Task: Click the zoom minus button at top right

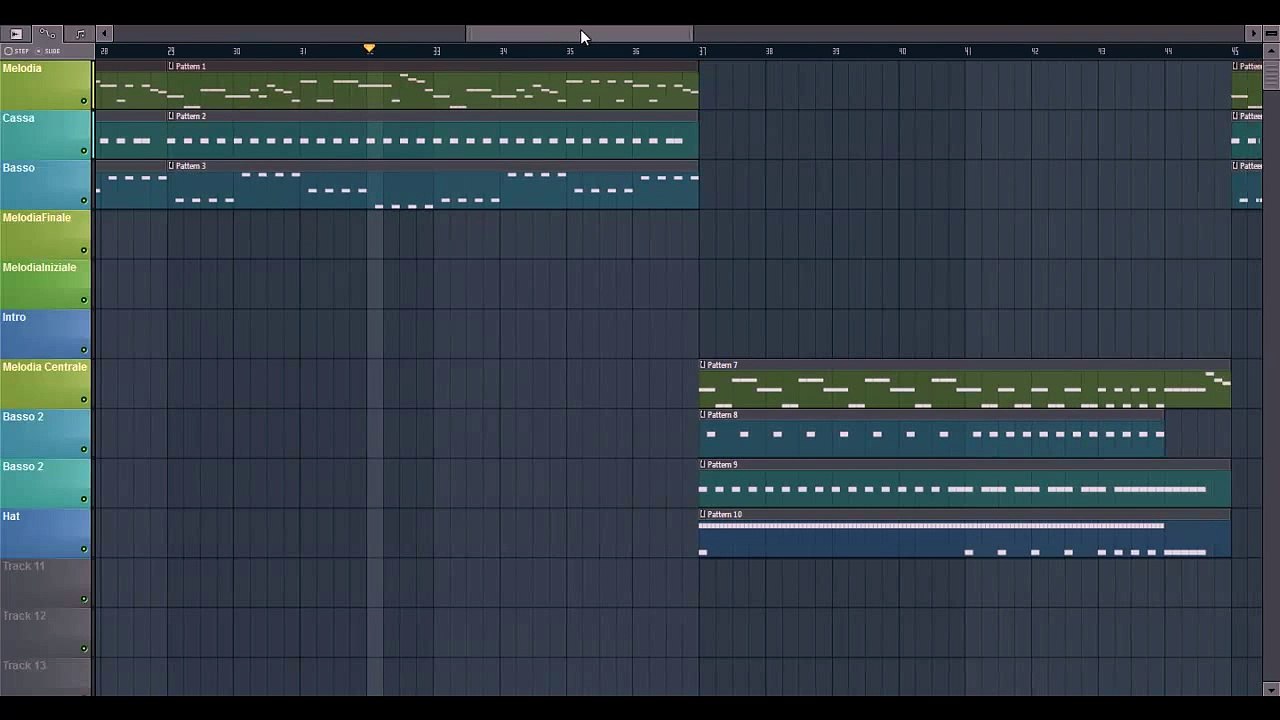Action: [1271, 34]
